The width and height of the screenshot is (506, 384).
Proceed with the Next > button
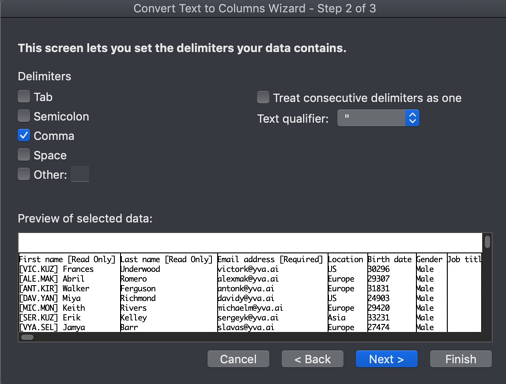click(x=387, y=359)
